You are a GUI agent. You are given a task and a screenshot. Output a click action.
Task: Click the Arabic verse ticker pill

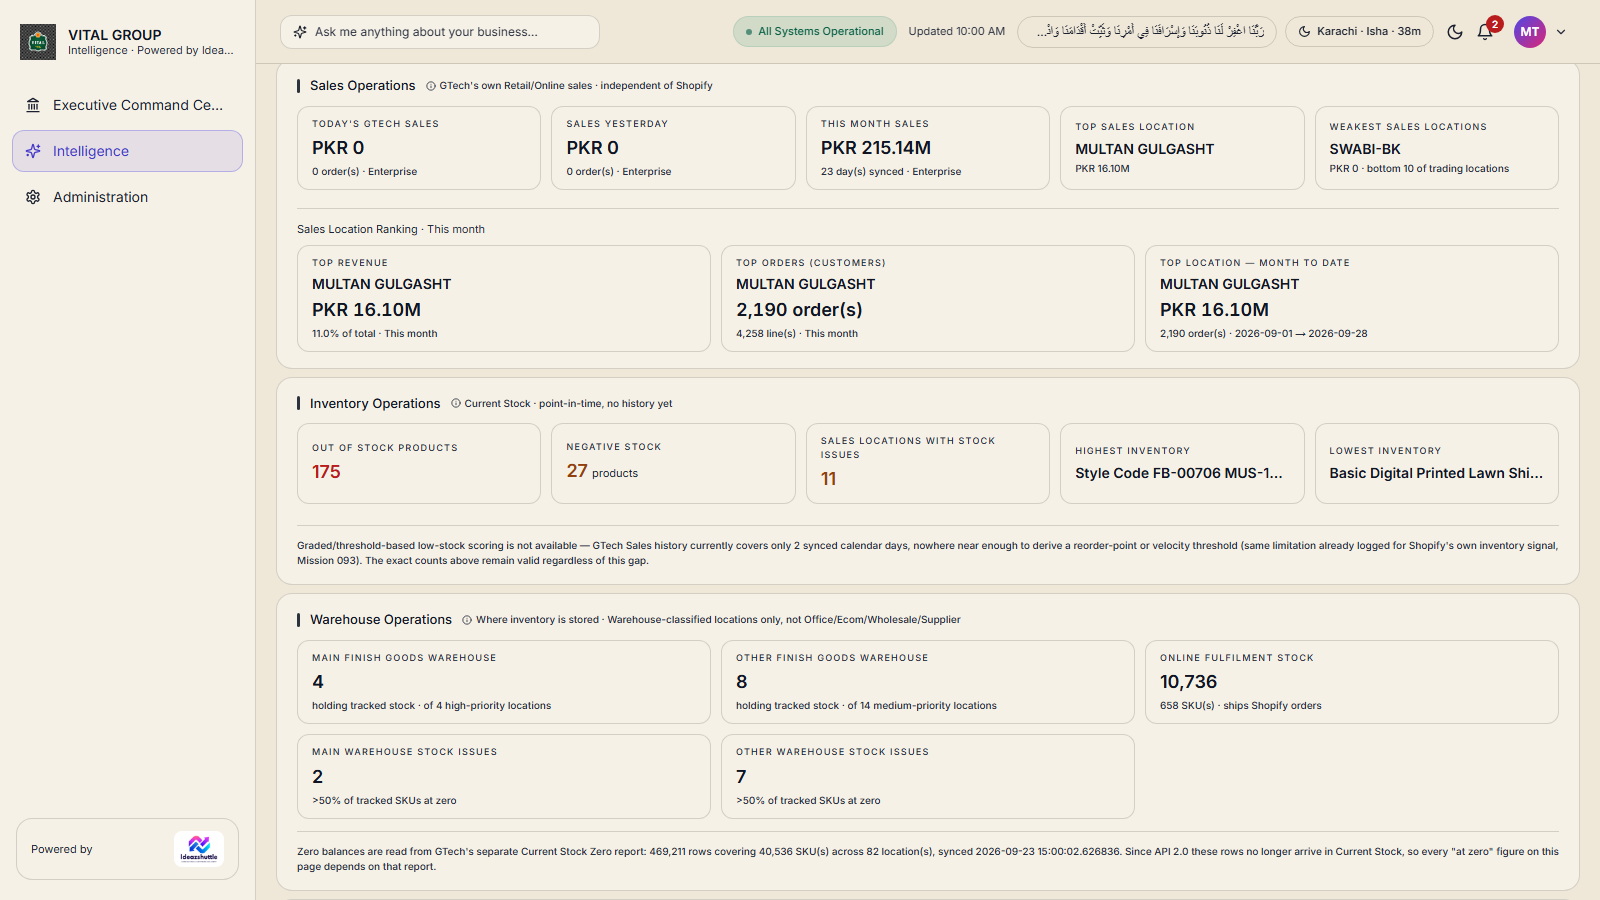(x=1147, y=31)
